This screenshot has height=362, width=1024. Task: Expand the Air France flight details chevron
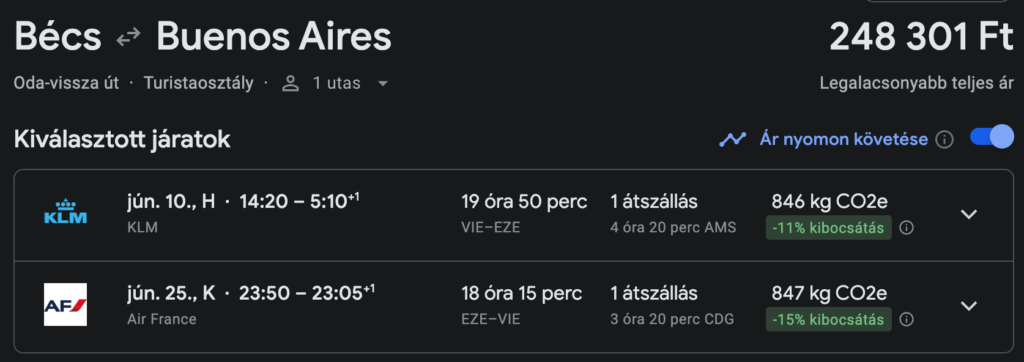pos(969,306)
